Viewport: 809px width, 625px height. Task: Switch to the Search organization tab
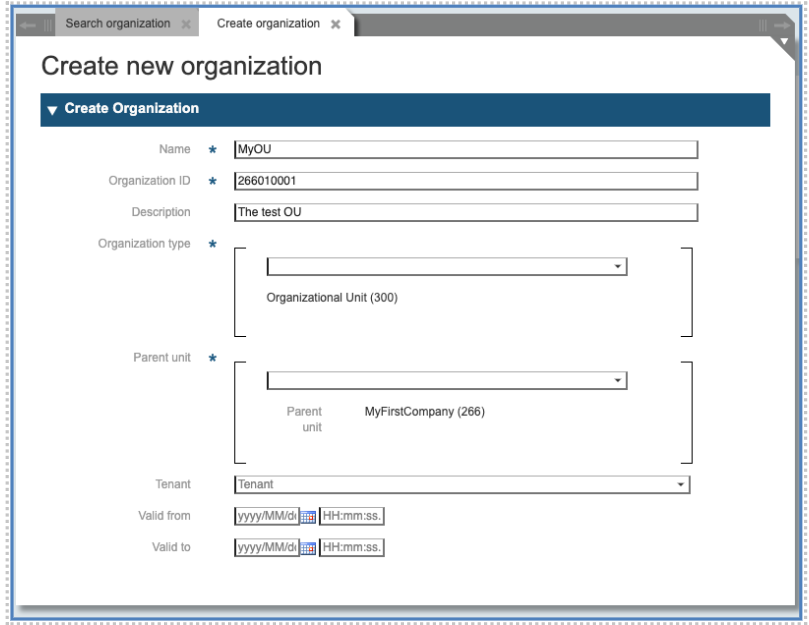pos(117,24)
